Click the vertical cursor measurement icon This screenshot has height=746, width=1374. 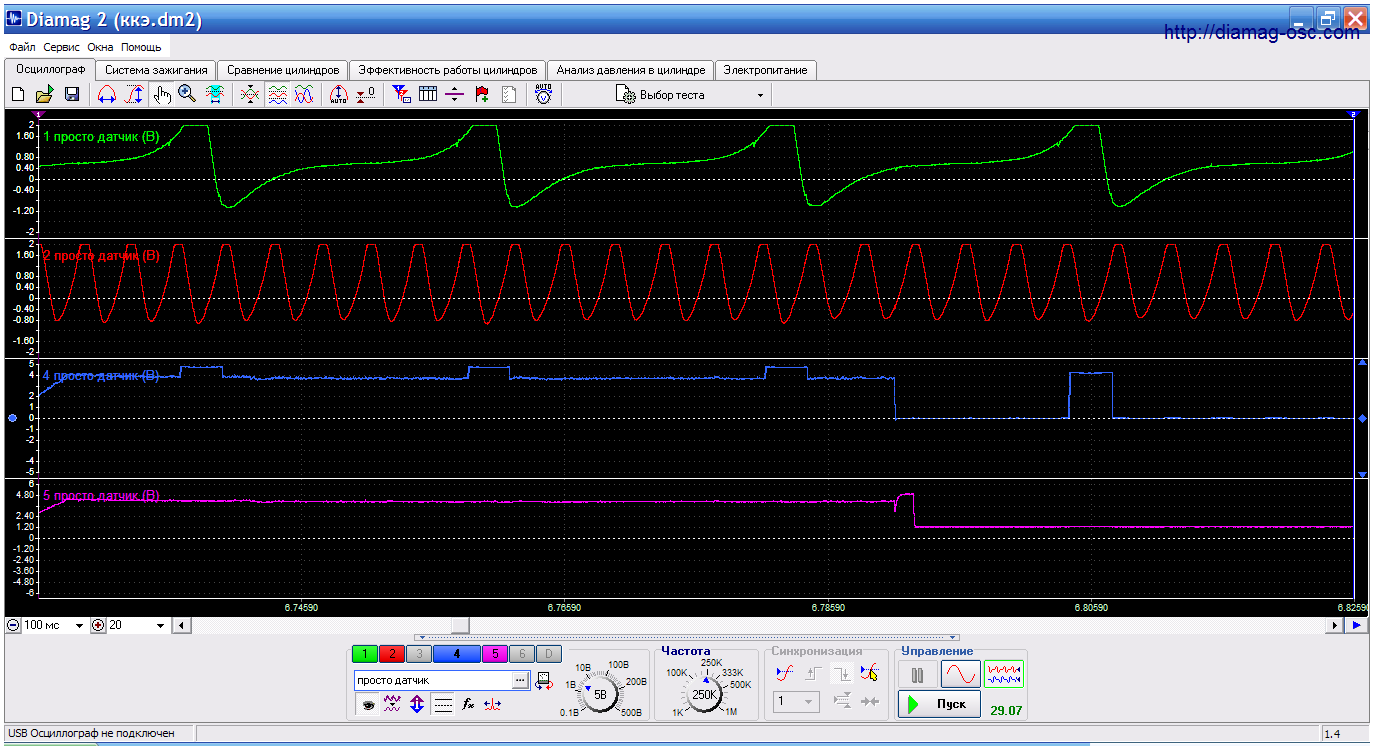click(134, 95)
